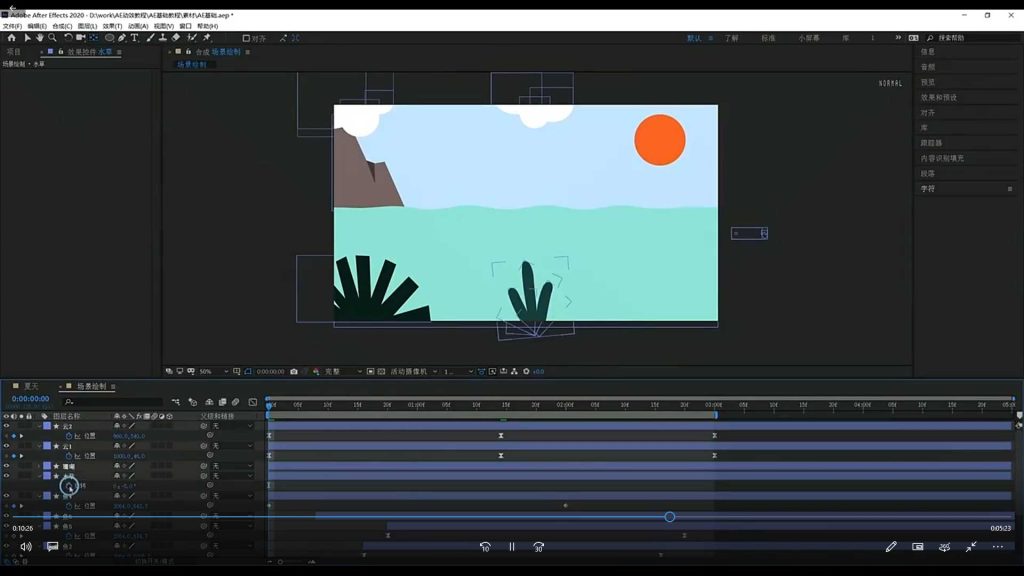Pick the Zoom magnifier tool
This screenshot has height=576, width=1024.
(53, 38)
